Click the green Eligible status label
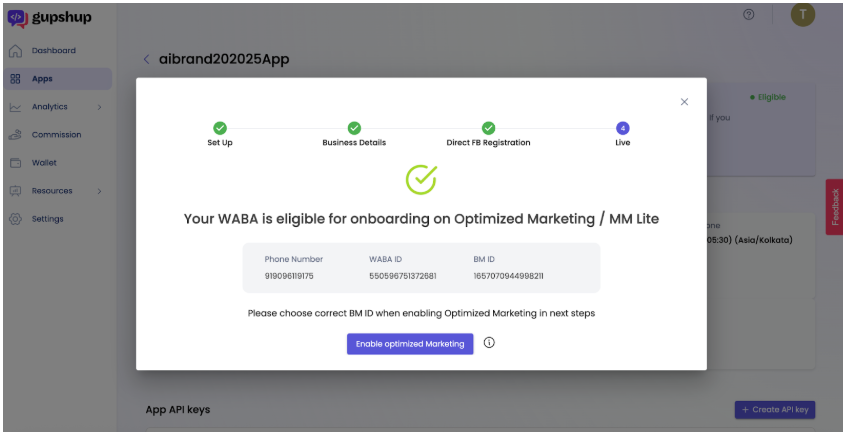Viewport: 843px width, 432px height. coord(768,97)
